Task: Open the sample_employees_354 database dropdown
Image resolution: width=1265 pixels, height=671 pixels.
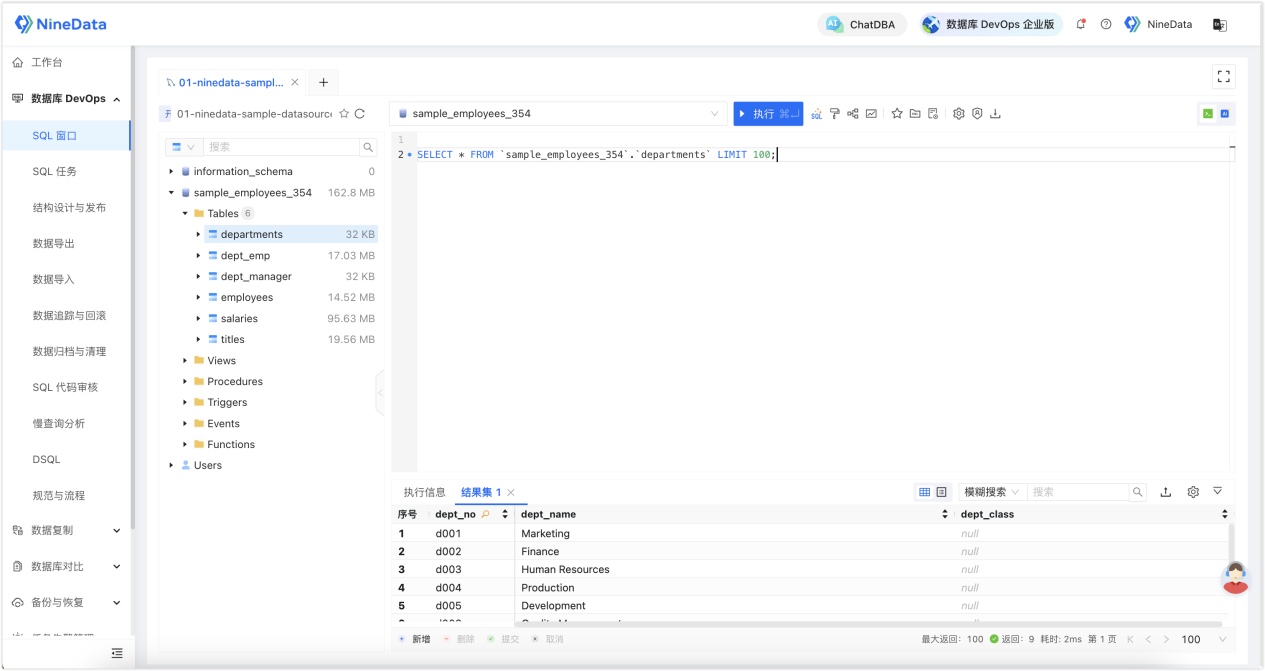Action: coord(558,114)
